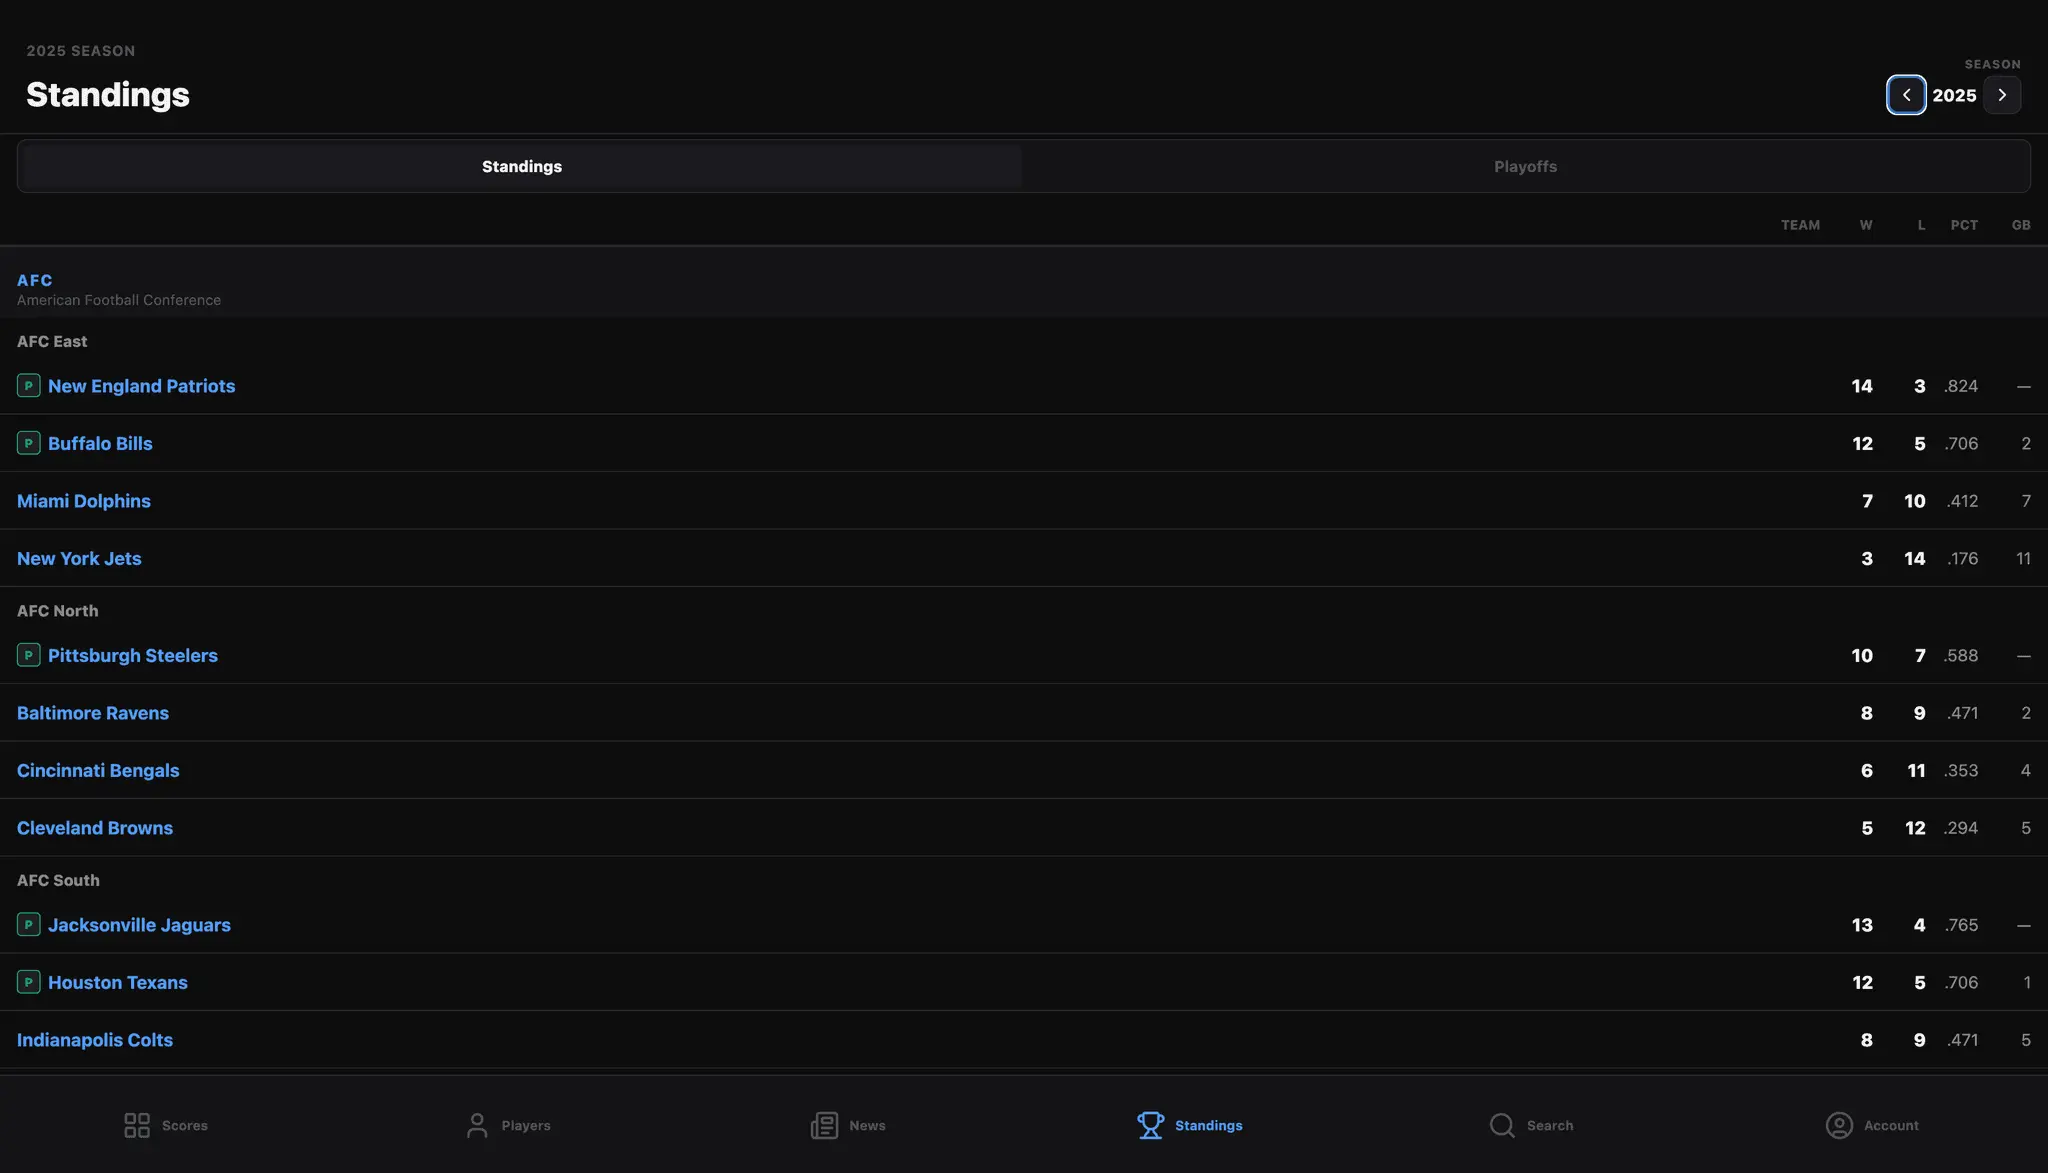This screenshot has width=2048, height=1173.
Task: Go to previous season with left chevron
Action: point(1906,95)
